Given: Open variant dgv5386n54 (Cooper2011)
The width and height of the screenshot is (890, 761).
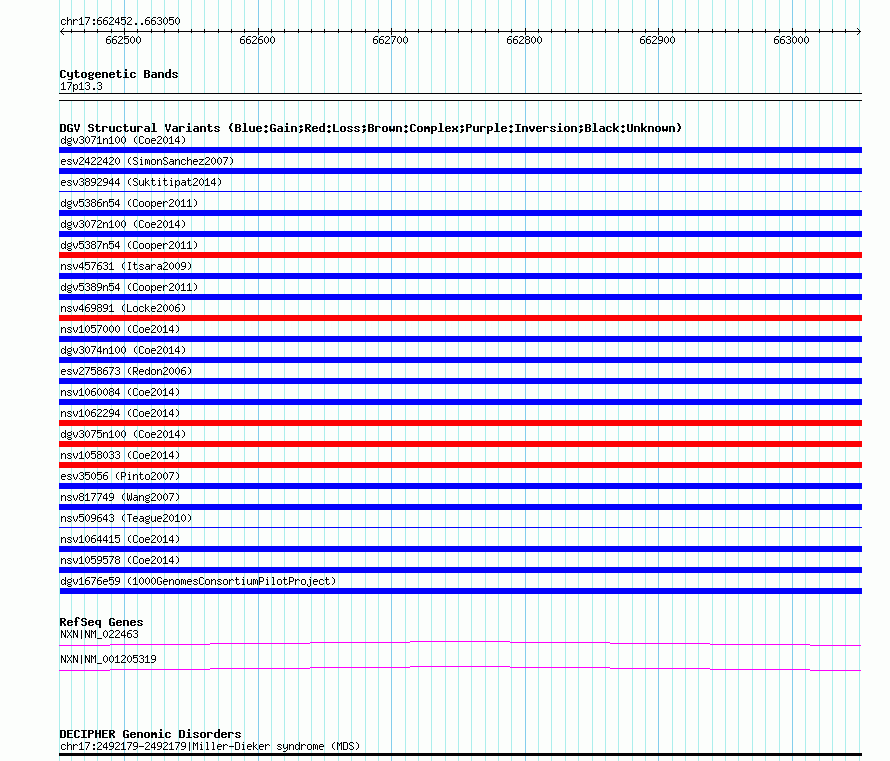Looking at the screenshot, I should pos(129,203).
